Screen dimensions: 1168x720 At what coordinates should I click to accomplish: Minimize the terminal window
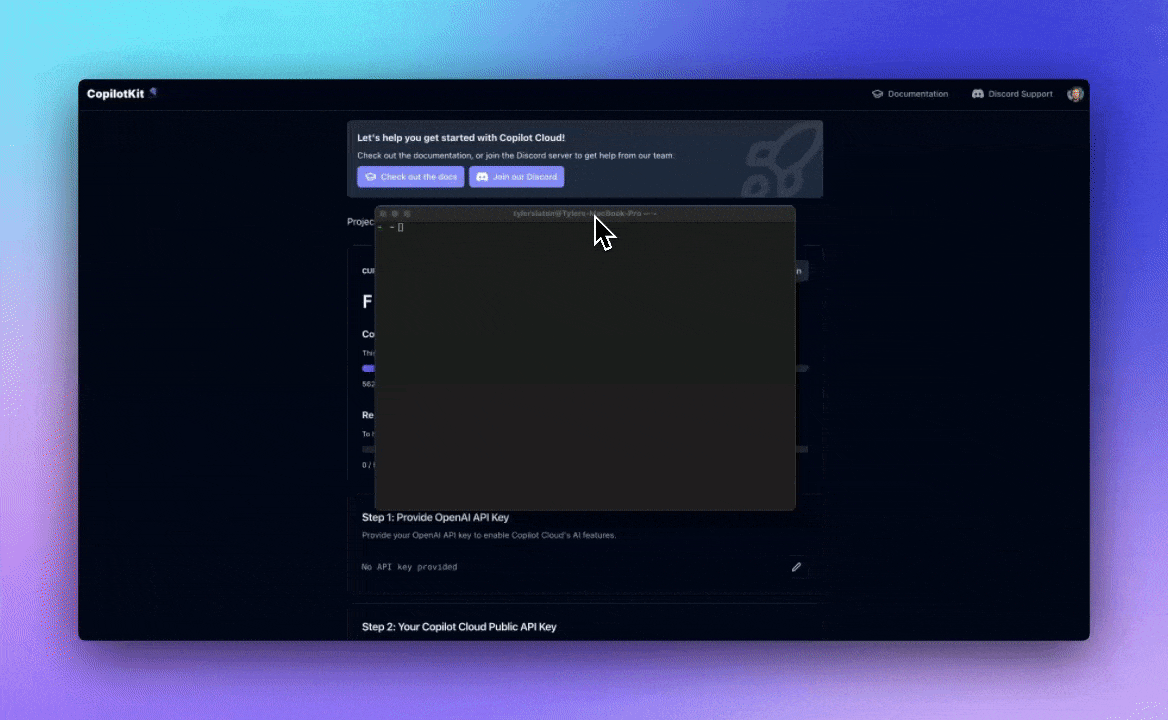pyautogui.click(x=395, y=214)
